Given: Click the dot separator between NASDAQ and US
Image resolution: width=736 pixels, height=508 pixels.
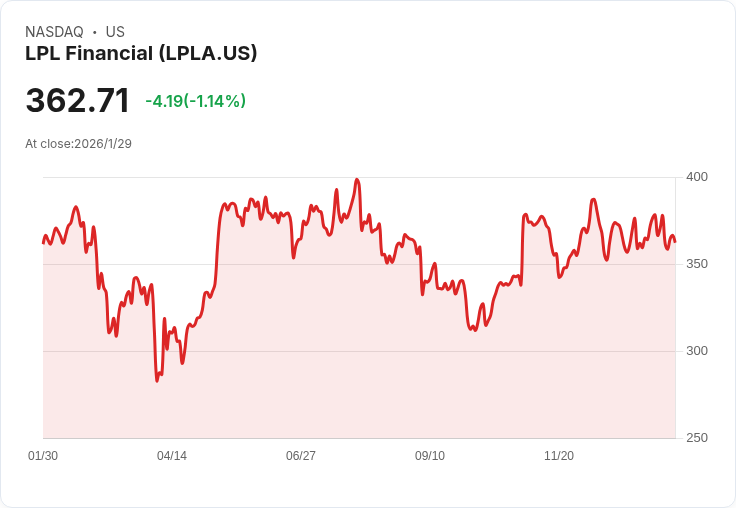Looking at the screenshot, I should point(94,32).
